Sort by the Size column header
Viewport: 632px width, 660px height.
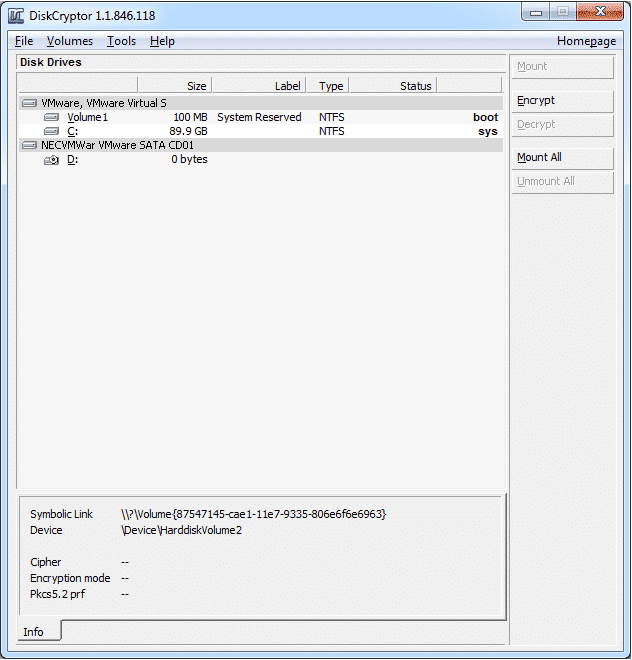coord(174,85)
